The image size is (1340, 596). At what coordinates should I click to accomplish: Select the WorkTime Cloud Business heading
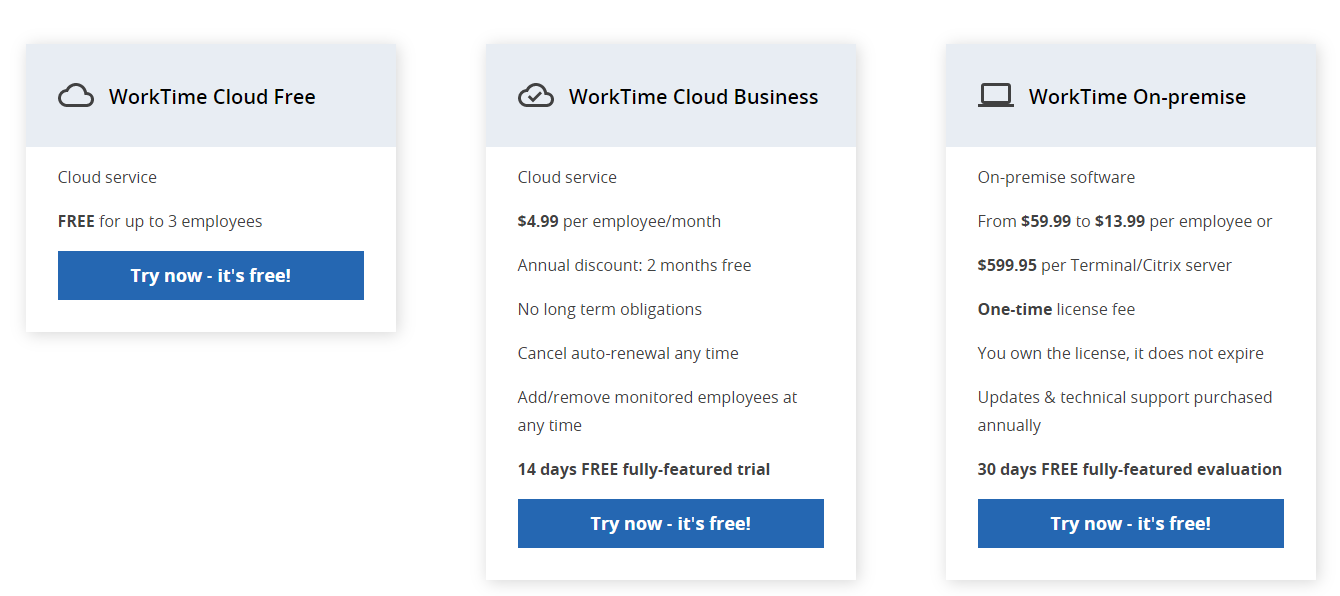pos(694,97)
